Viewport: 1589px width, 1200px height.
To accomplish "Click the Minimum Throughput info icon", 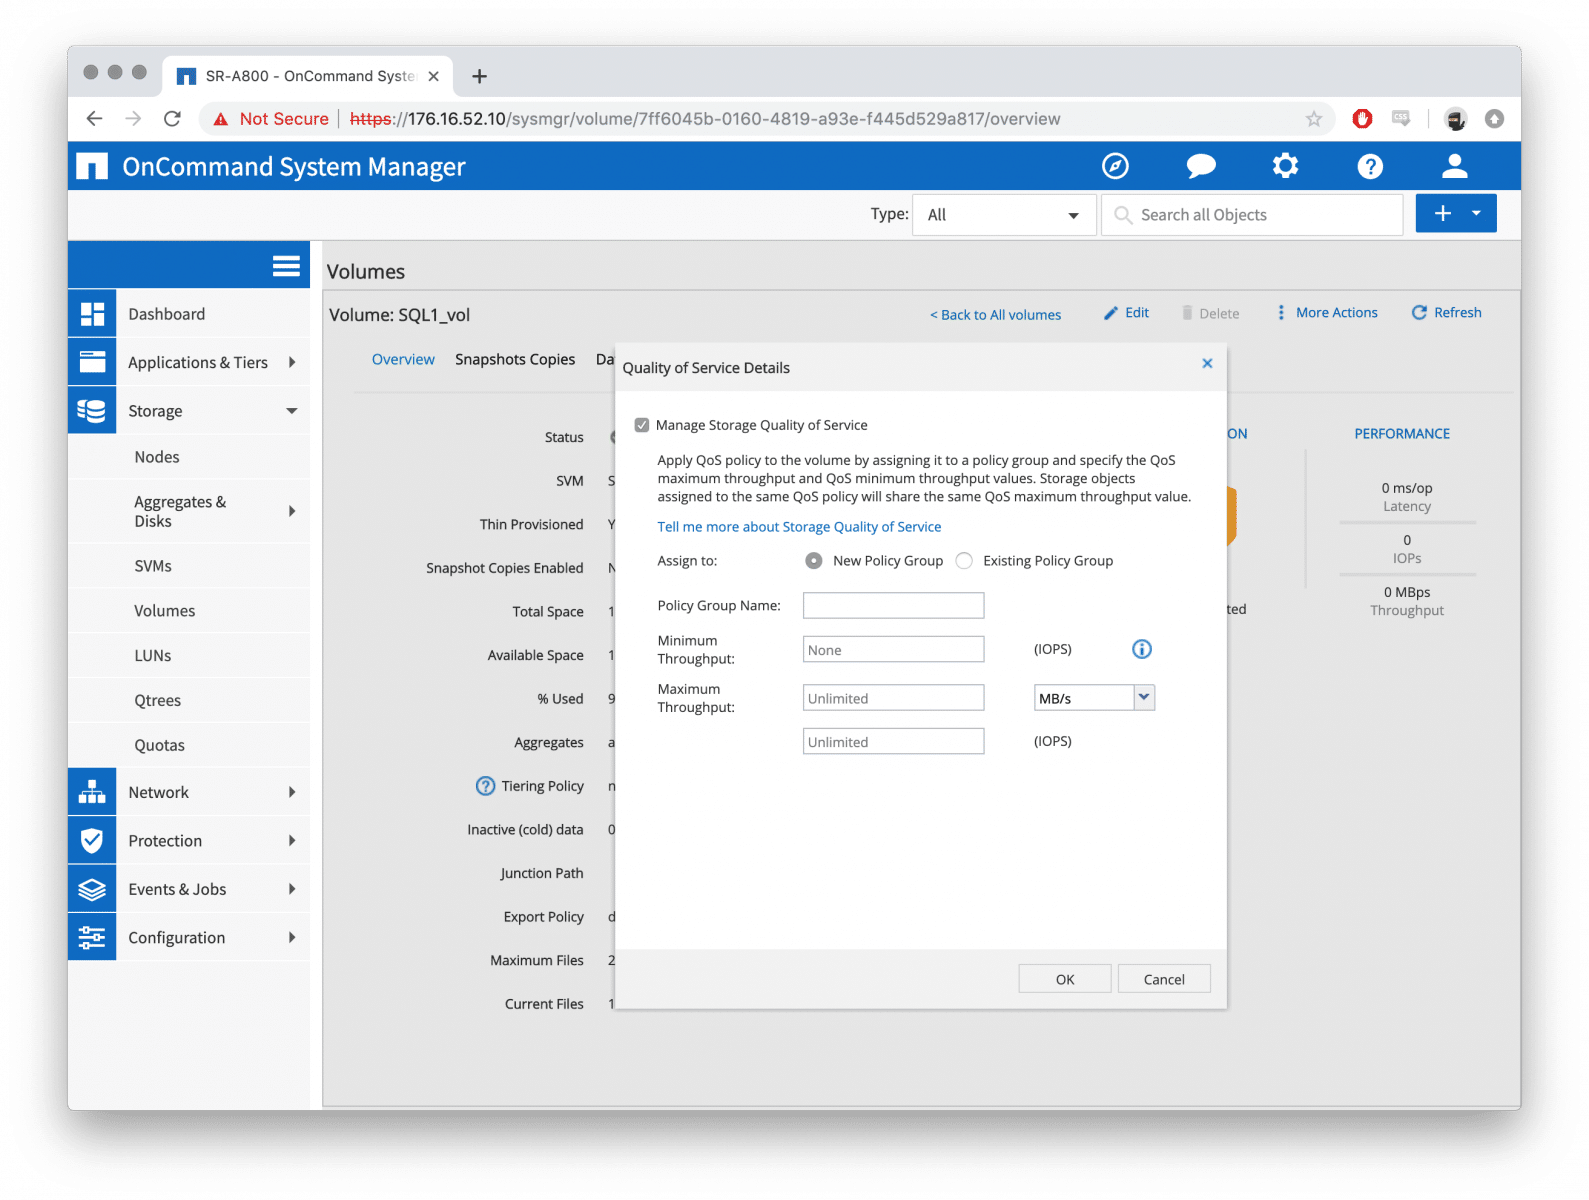I will (1142, 649).
